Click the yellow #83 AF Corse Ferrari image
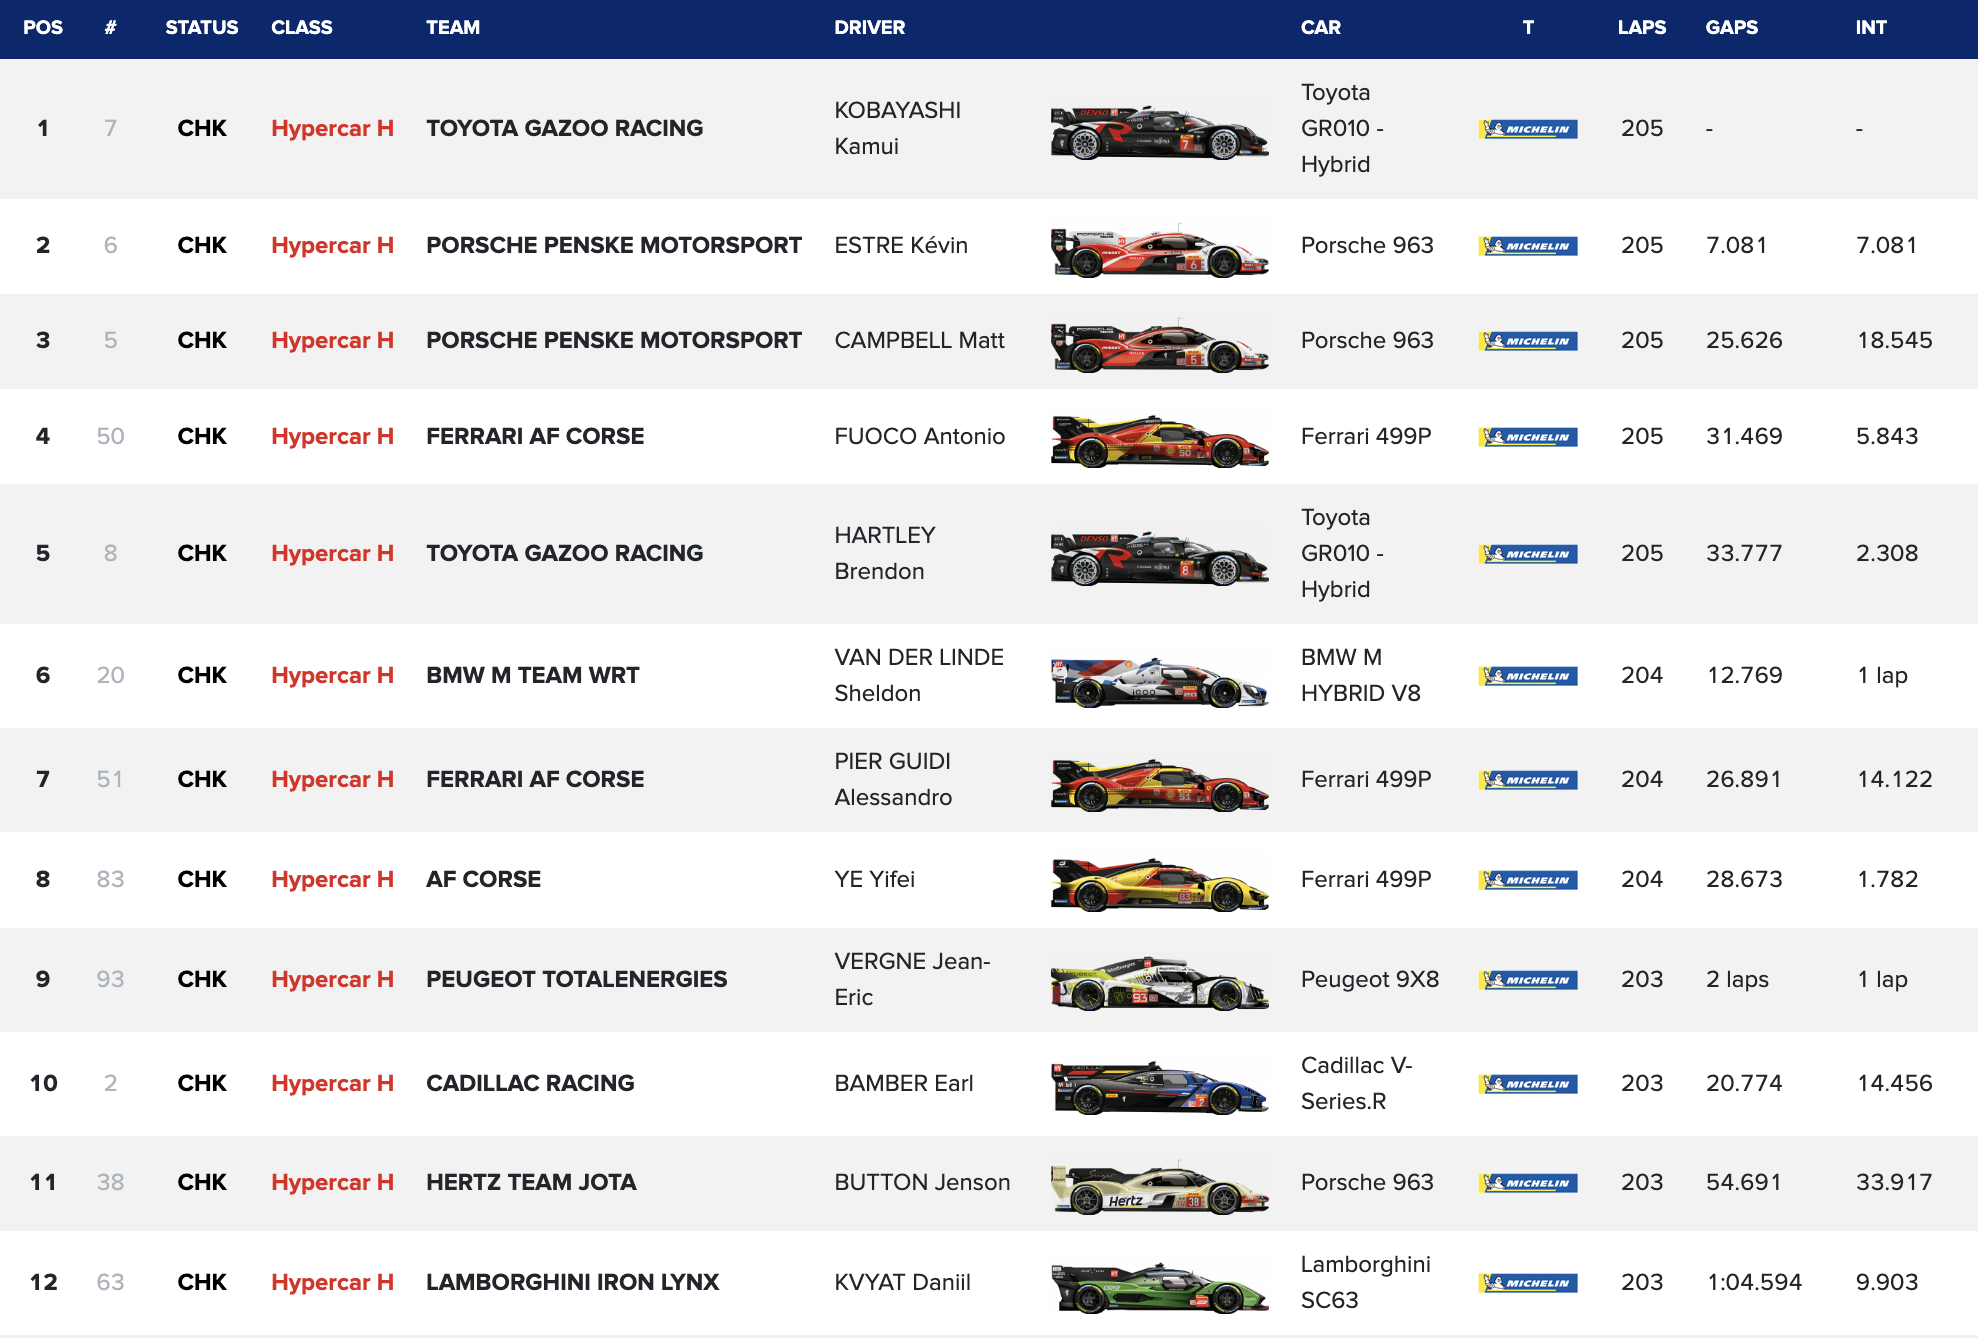Image resolution: width=1978 pixels, height=1338 pixels. point(1158,883)
